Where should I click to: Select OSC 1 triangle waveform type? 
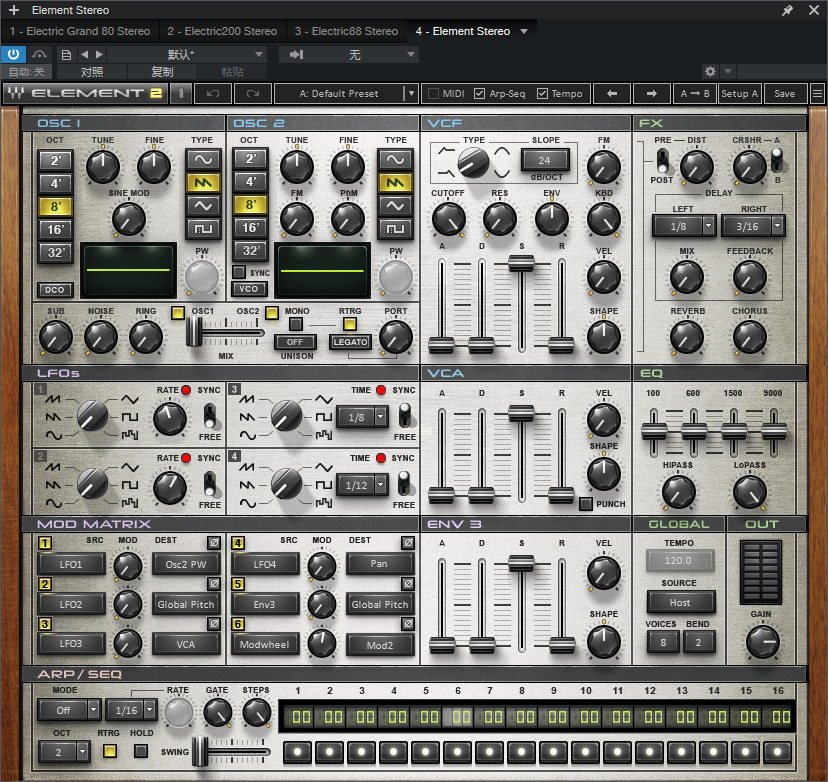point(203,205)
